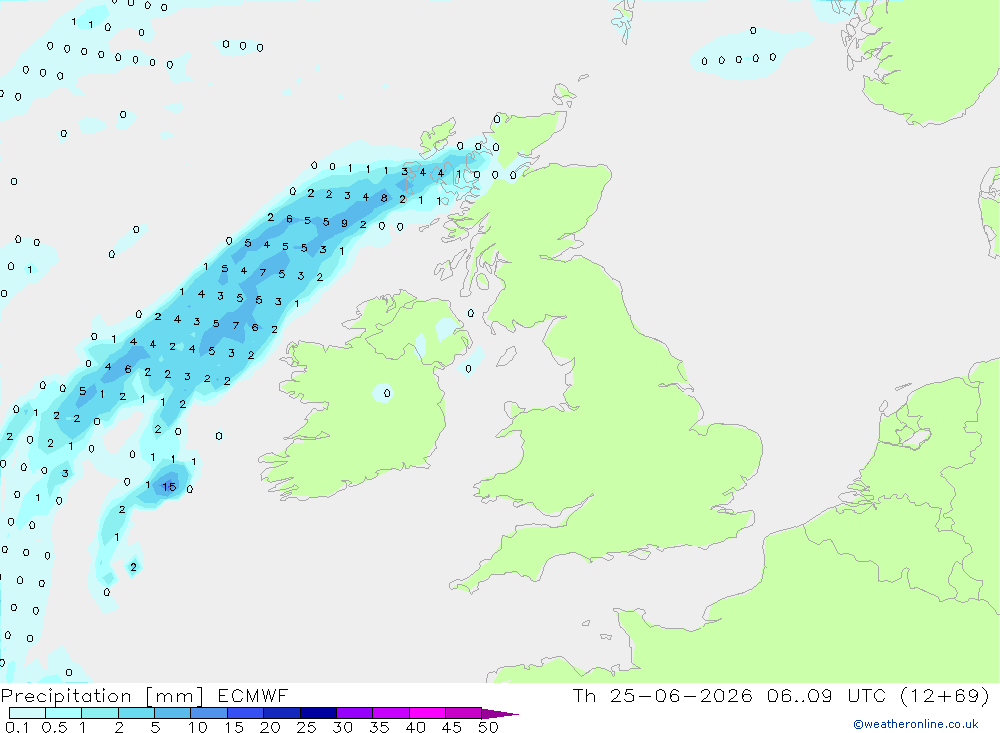This screenshot has height=733, width=1000.
Task: Click the '40' legend scale label
Action: [x=415, y=727]
